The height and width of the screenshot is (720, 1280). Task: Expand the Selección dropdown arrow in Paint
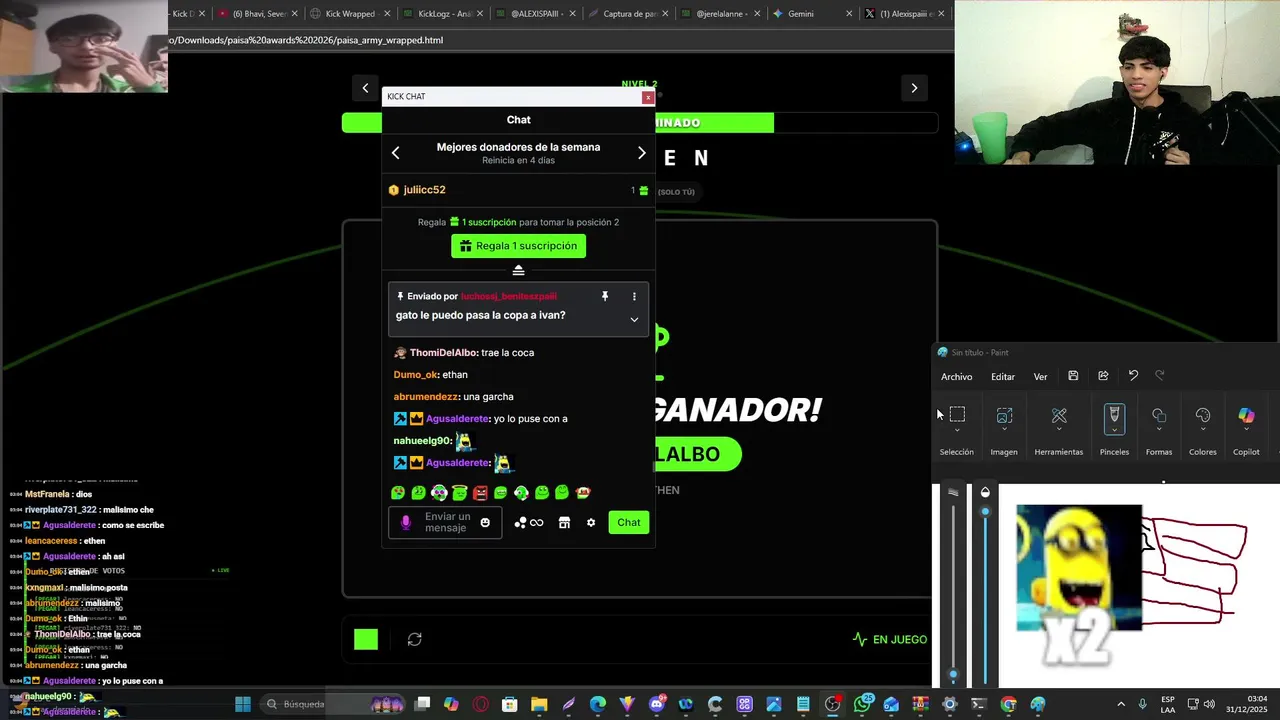(x=957, y=430)
